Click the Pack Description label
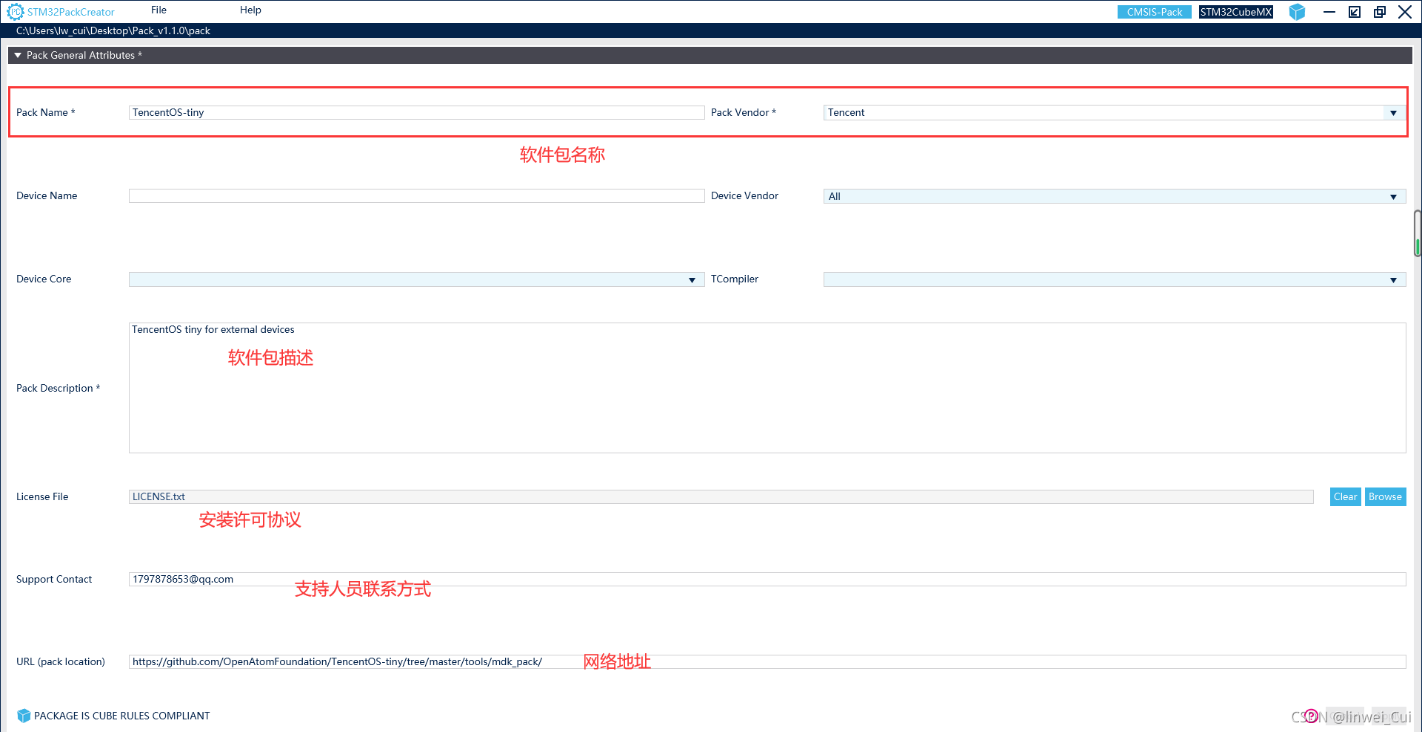Screen dimensions: 1422x732 point(58,388)
